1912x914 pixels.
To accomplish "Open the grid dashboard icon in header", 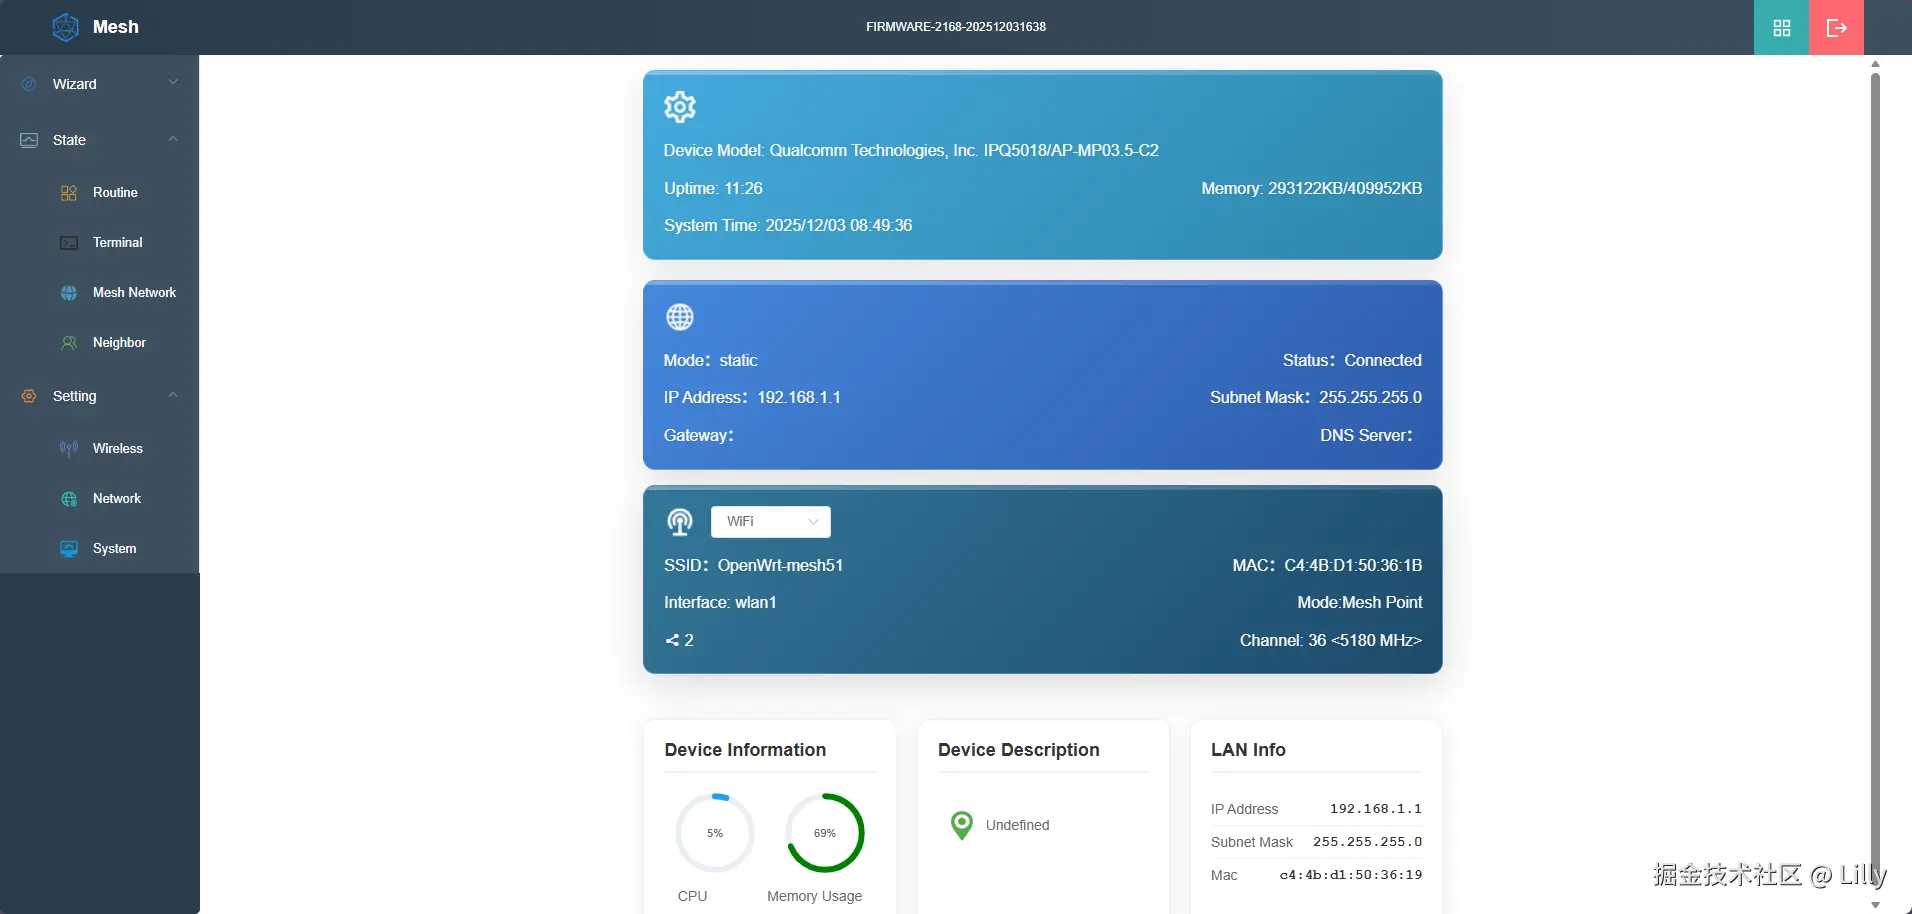I will click(x=1782, y=27).
